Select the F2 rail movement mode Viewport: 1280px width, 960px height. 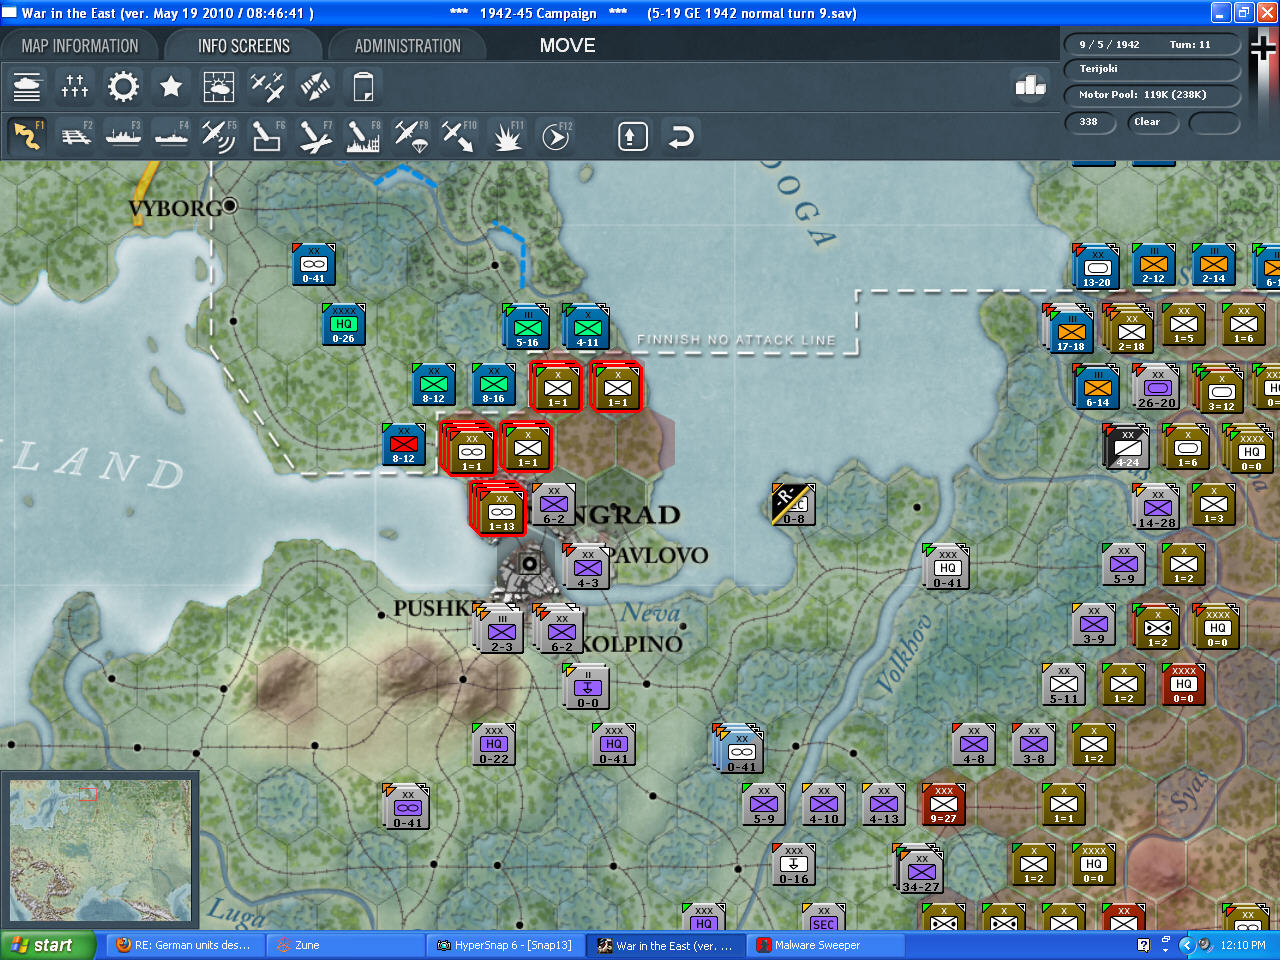pos(75,136)
